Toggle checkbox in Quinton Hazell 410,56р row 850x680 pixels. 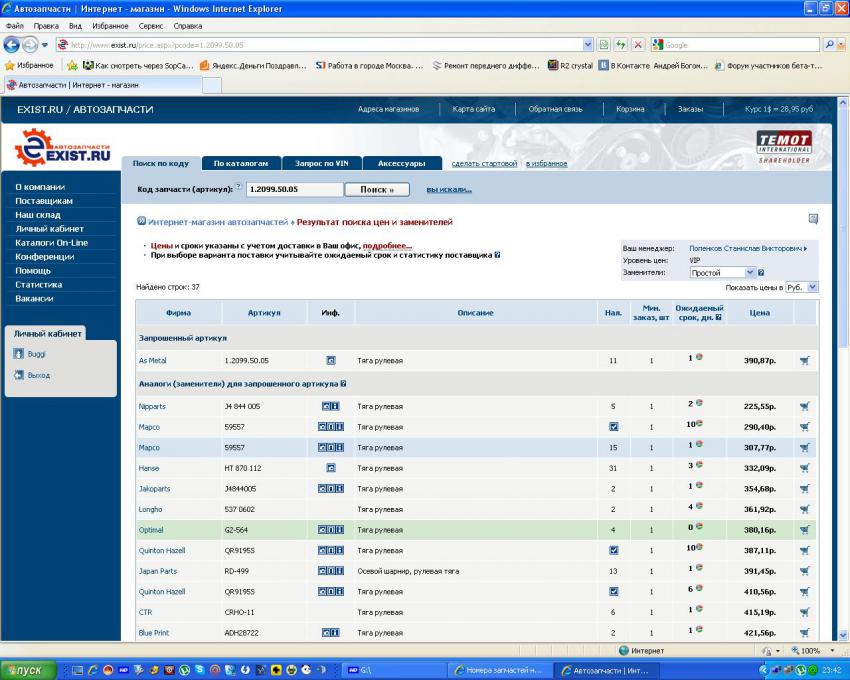click(x=613, y=591)
